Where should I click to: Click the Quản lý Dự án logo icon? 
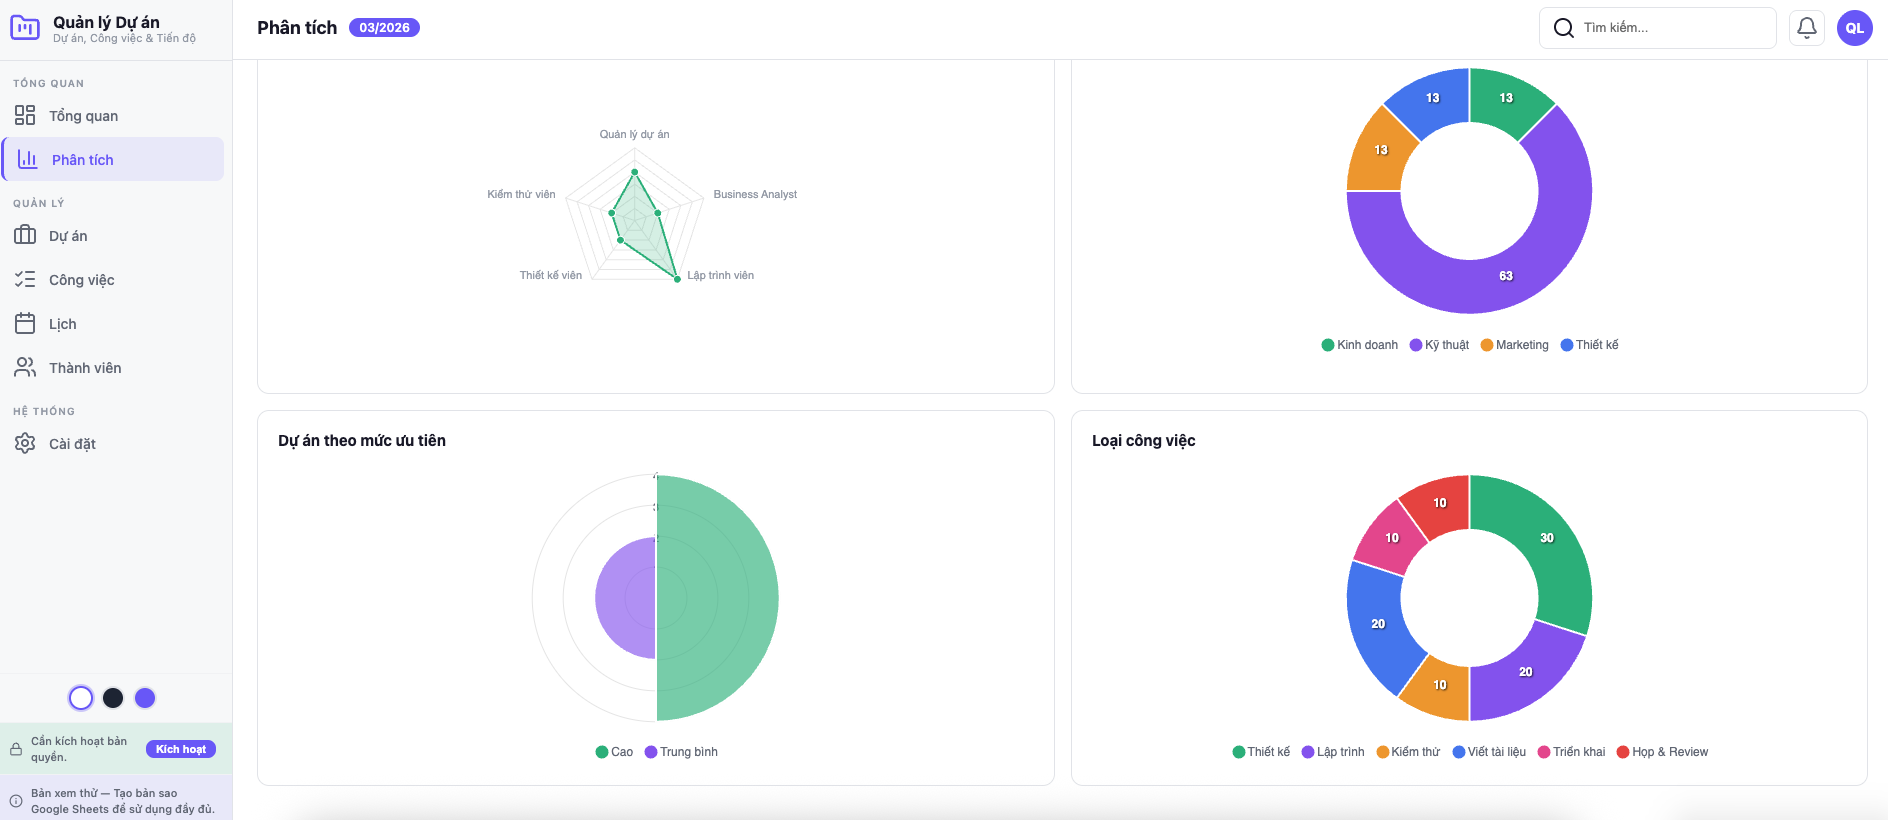coord(25,28)
